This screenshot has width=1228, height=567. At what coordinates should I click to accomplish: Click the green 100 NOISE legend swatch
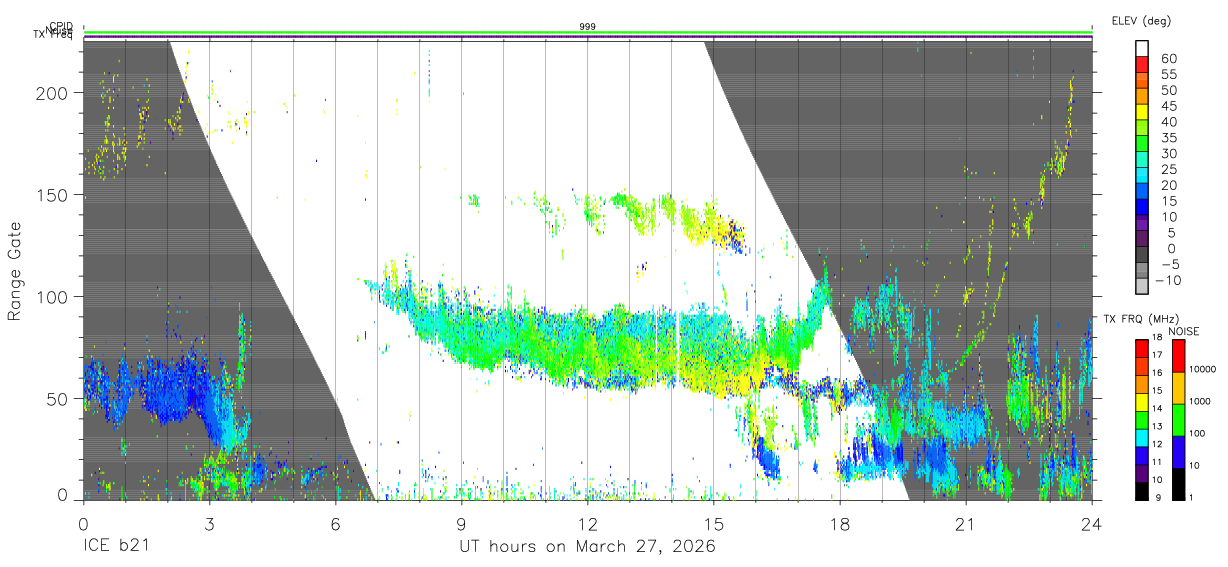(1177, 420)
